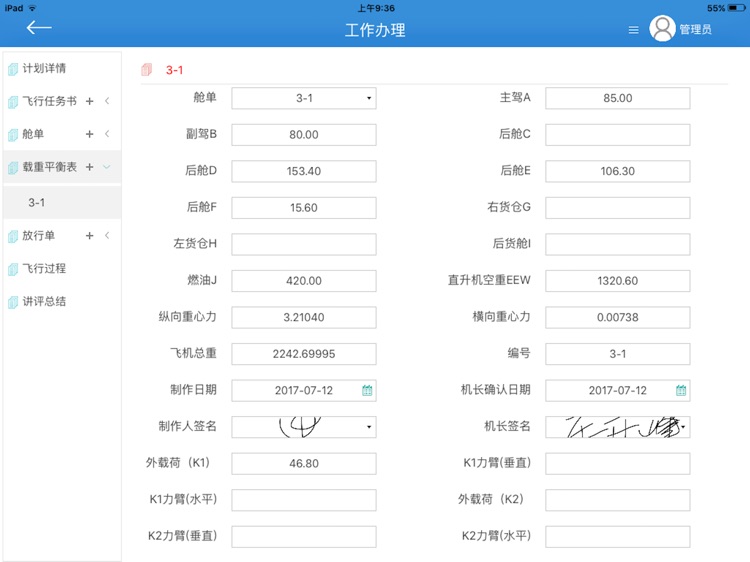The width and height of the screenshot is (750, 562).
Task: Click the 放行单 document icon
Action: tap(13, 236)
